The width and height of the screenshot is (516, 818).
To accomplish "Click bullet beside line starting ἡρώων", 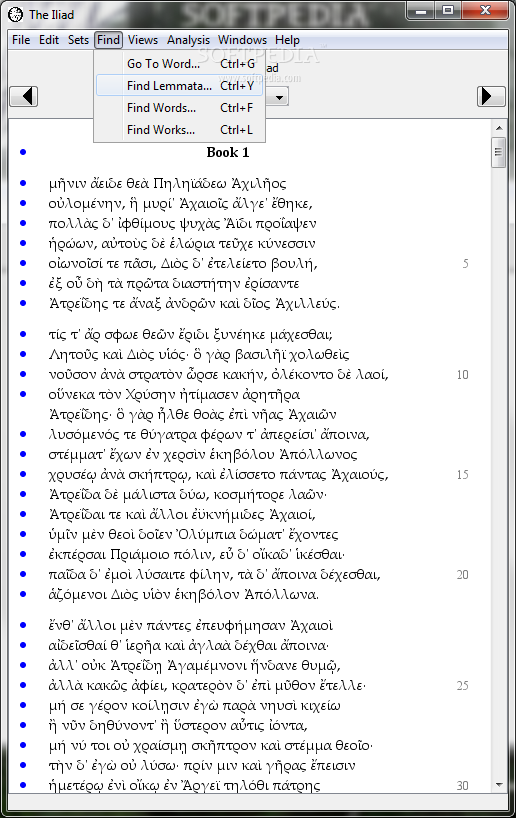I will pos(23,243).
